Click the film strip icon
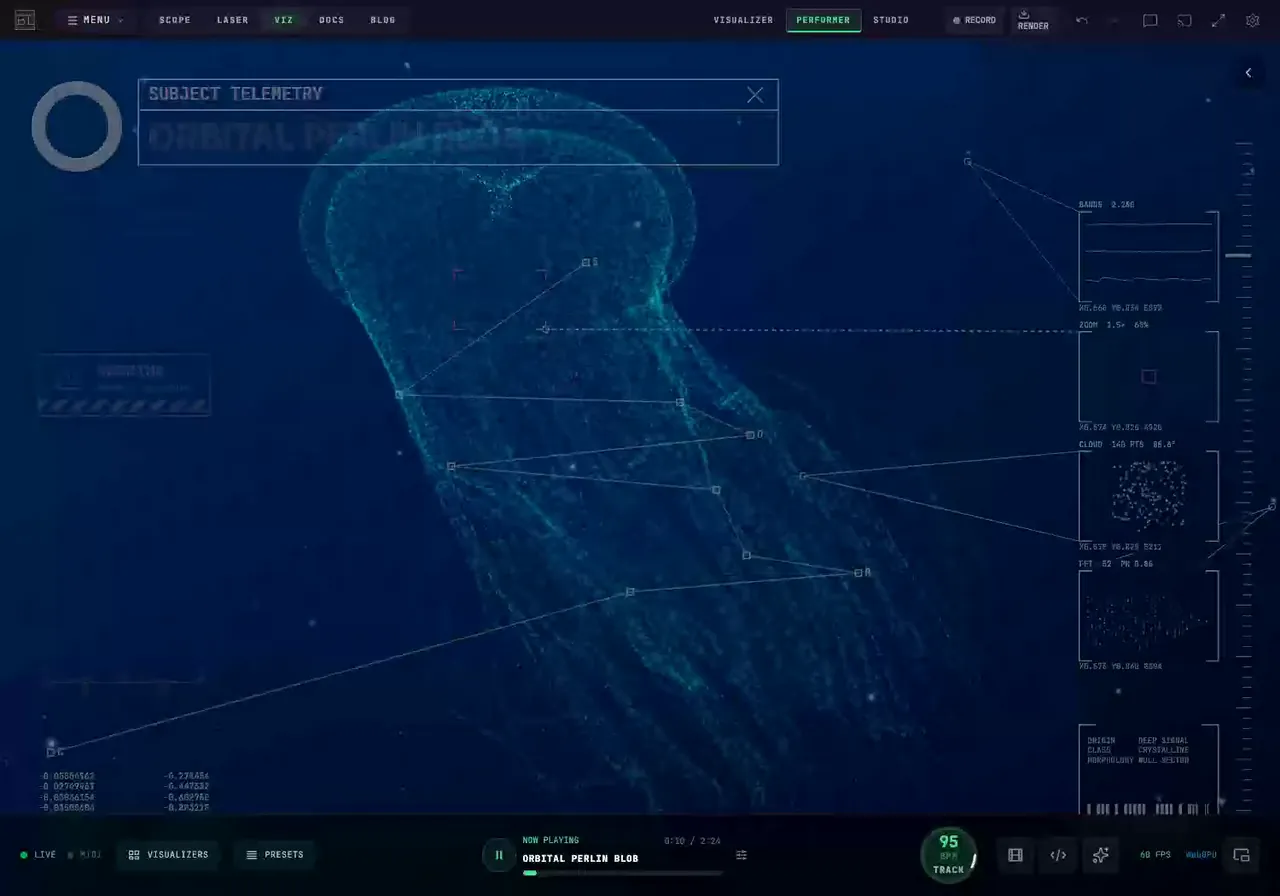 [x=1015, y=855]
